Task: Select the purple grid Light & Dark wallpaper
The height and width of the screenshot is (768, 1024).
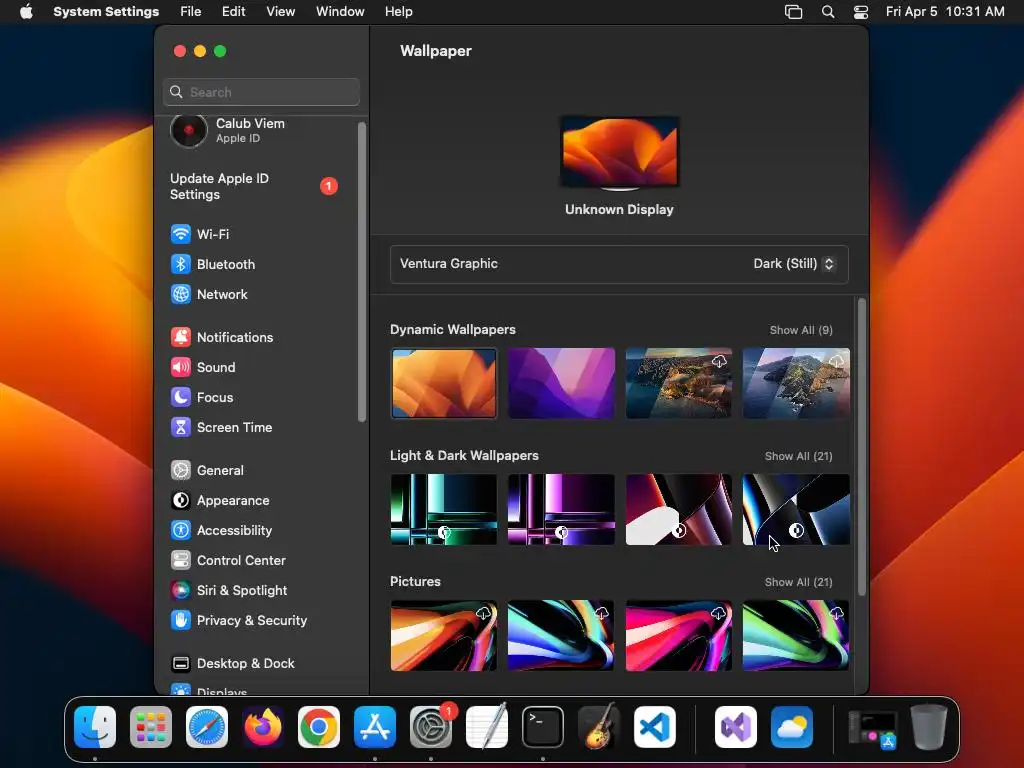Action: (562, 509)
